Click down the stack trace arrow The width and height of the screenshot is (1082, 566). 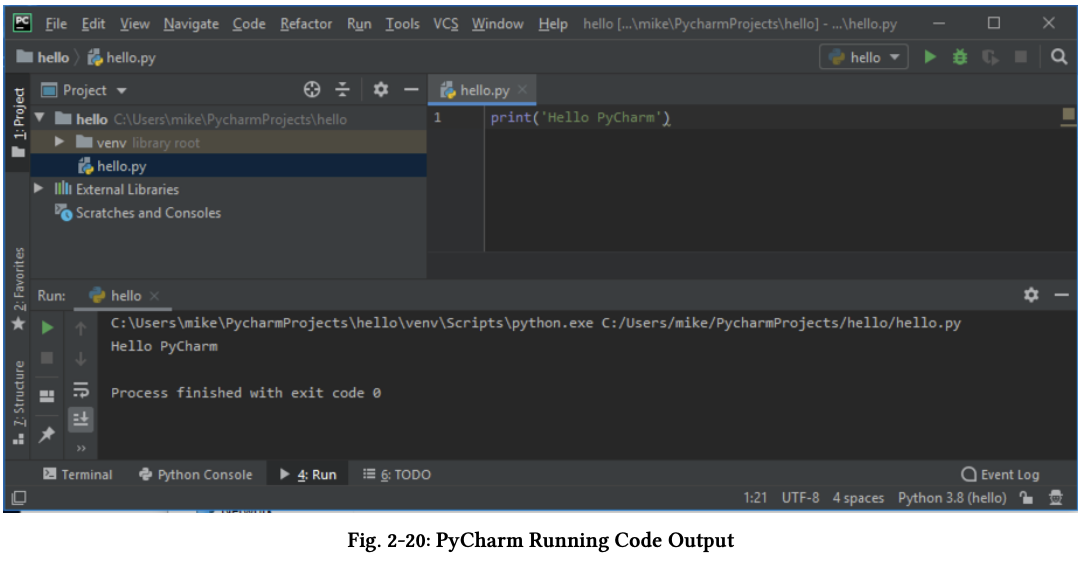pyautogui.click(x=81, y=359)
